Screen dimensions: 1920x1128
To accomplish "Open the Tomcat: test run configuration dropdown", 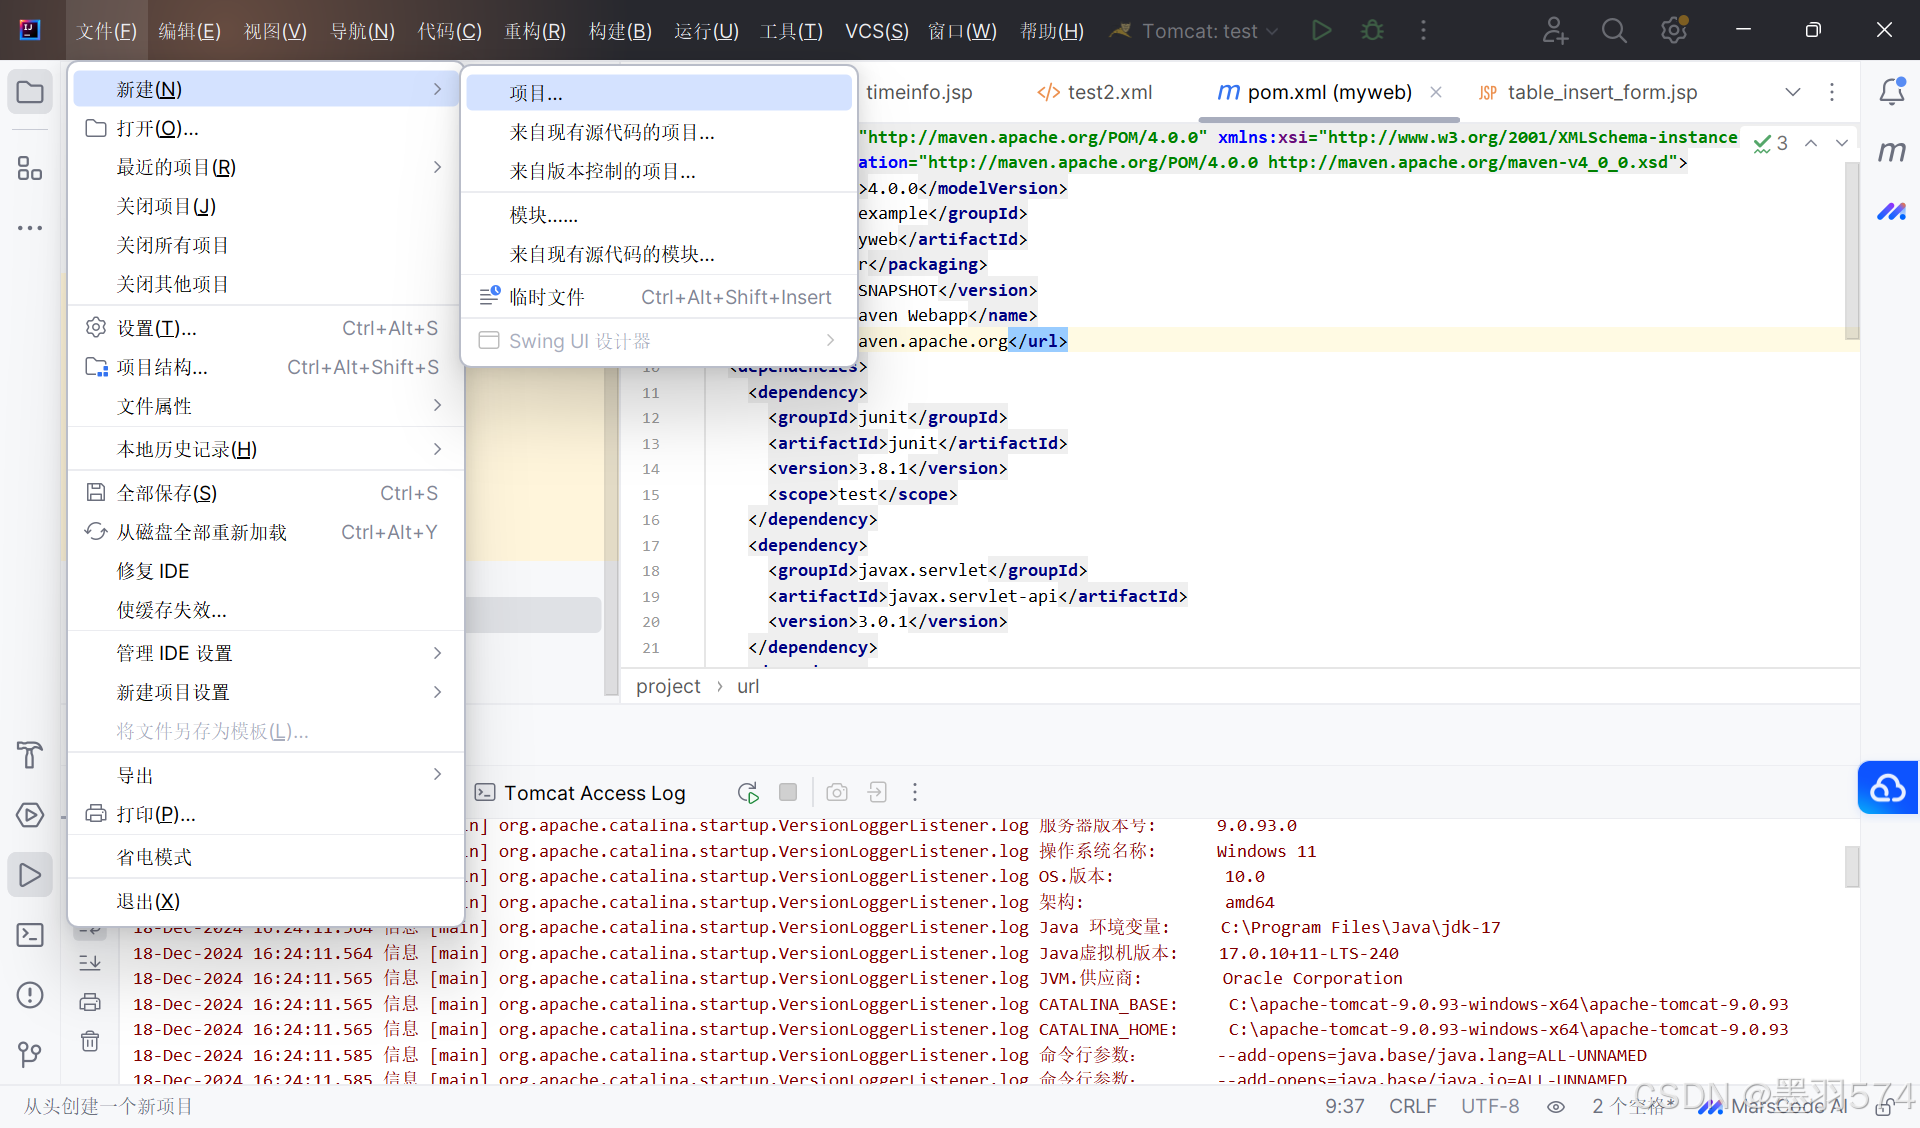I will pyautogui.click(x=1199, y=31).
